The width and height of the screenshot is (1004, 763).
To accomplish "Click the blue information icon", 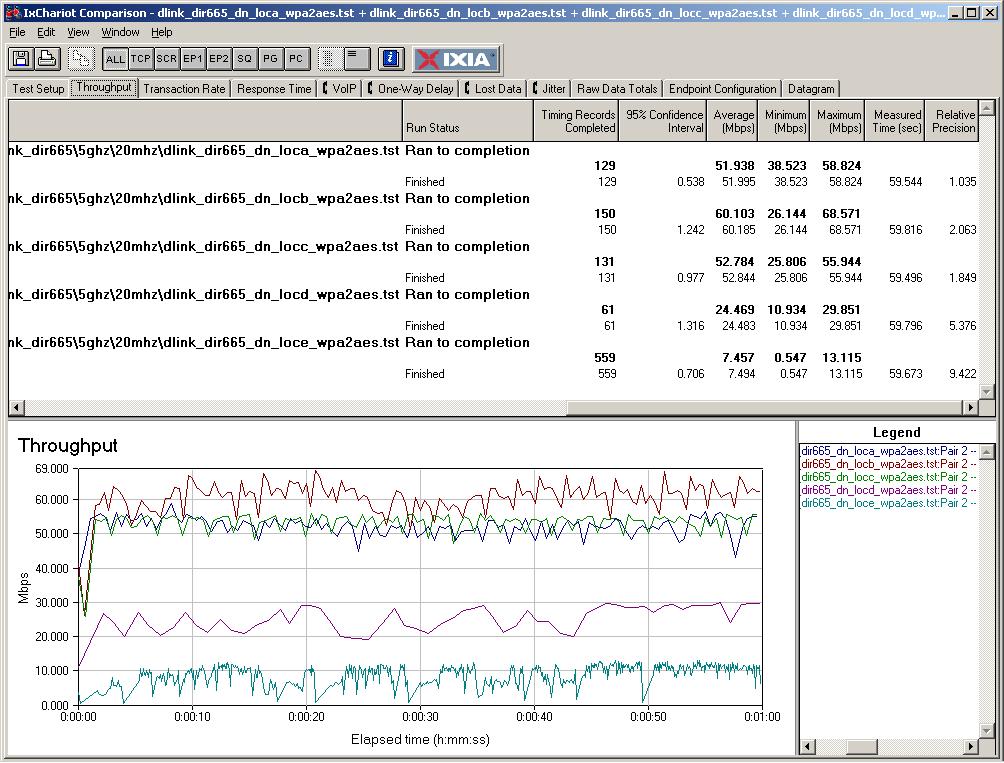I will coord(391,59).
